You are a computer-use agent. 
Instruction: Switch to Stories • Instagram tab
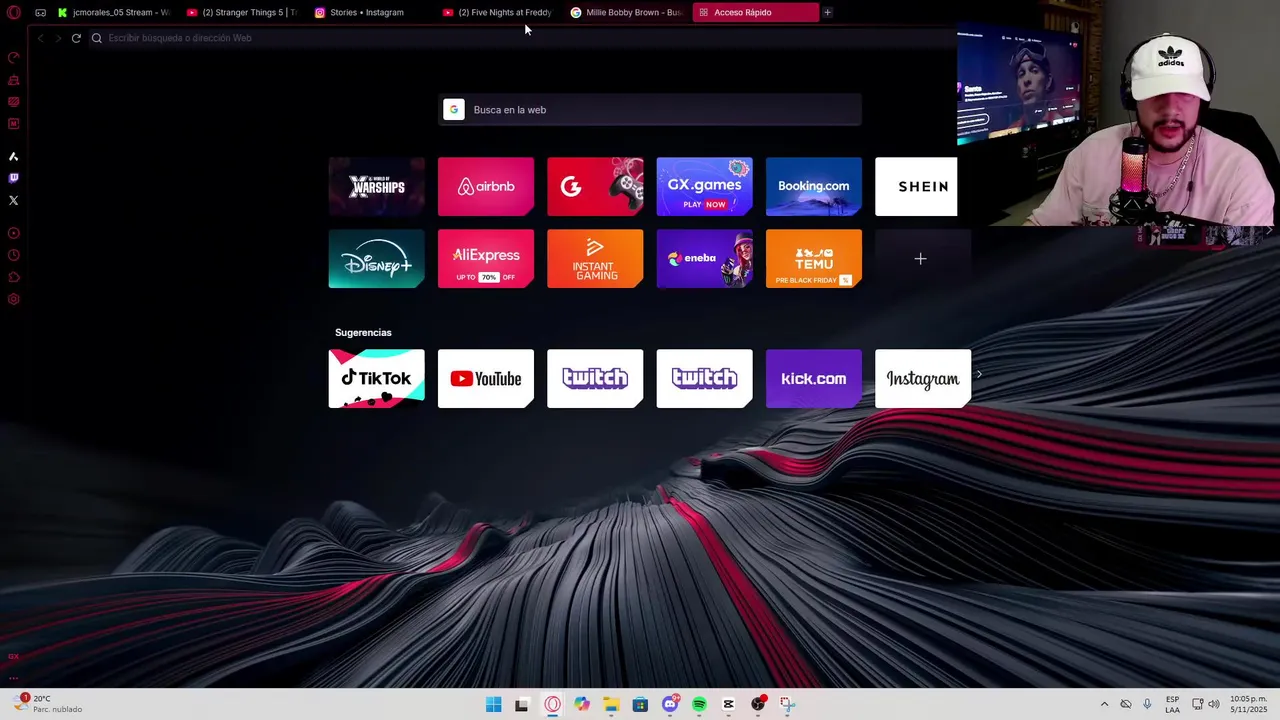[x=369, y=12]
